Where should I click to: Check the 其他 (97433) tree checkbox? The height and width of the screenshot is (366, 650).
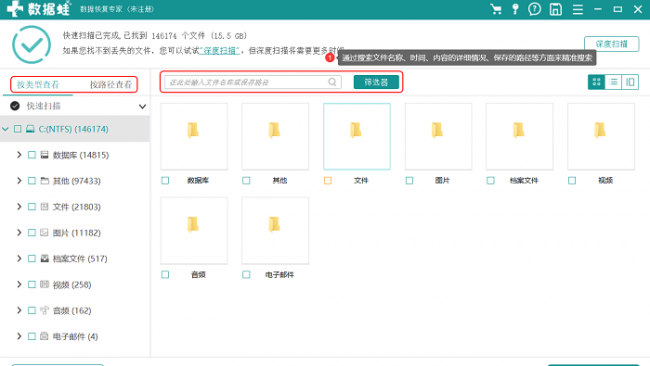pos(32,181)
